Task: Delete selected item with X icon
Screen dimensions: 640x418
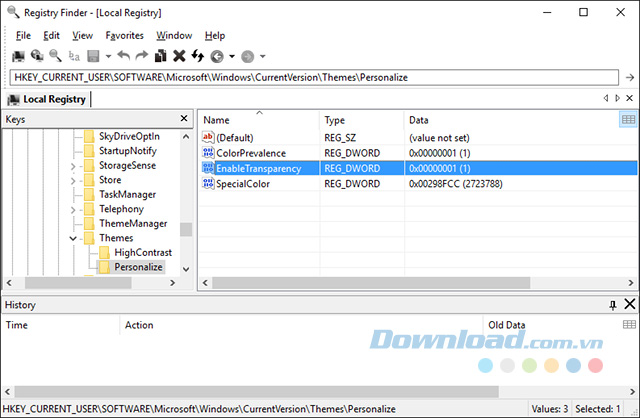Action: [179, 56]
